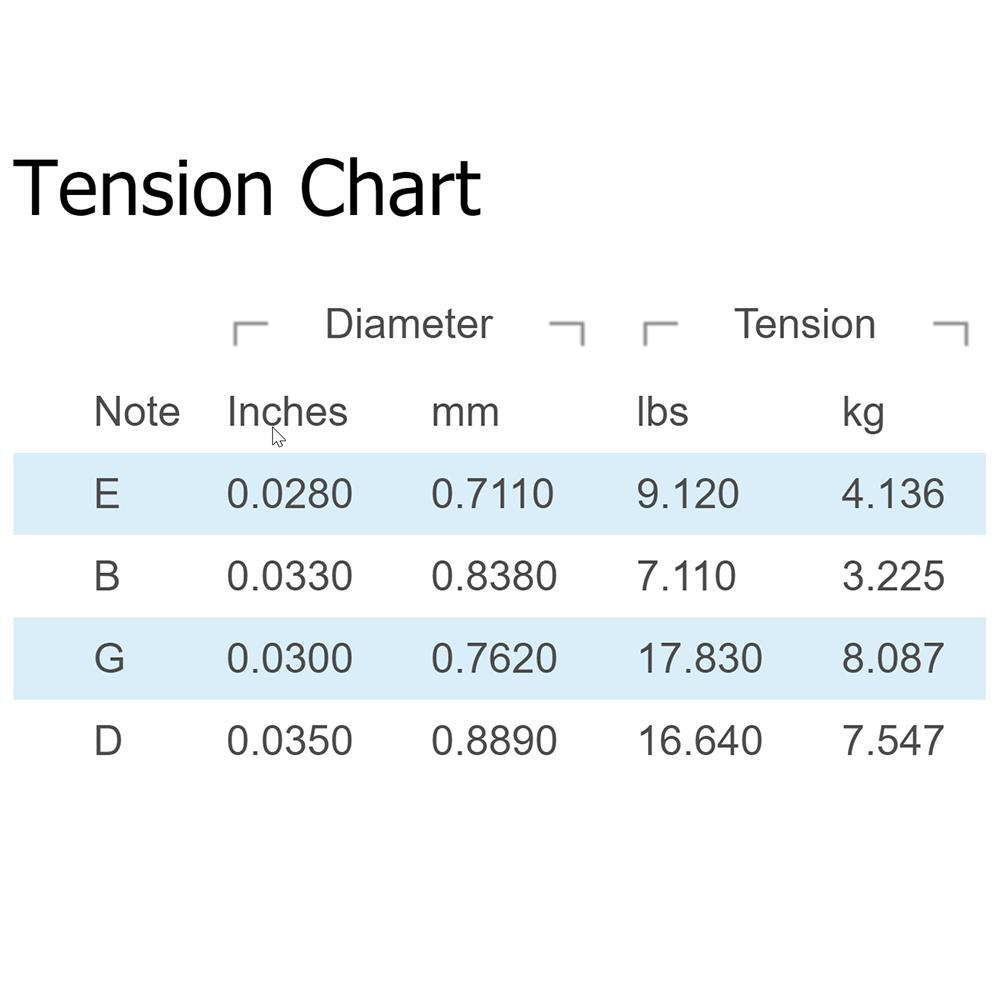Click the 0.7620 mm diameter value
The image size is (1000, 1000).
point(494,658)
